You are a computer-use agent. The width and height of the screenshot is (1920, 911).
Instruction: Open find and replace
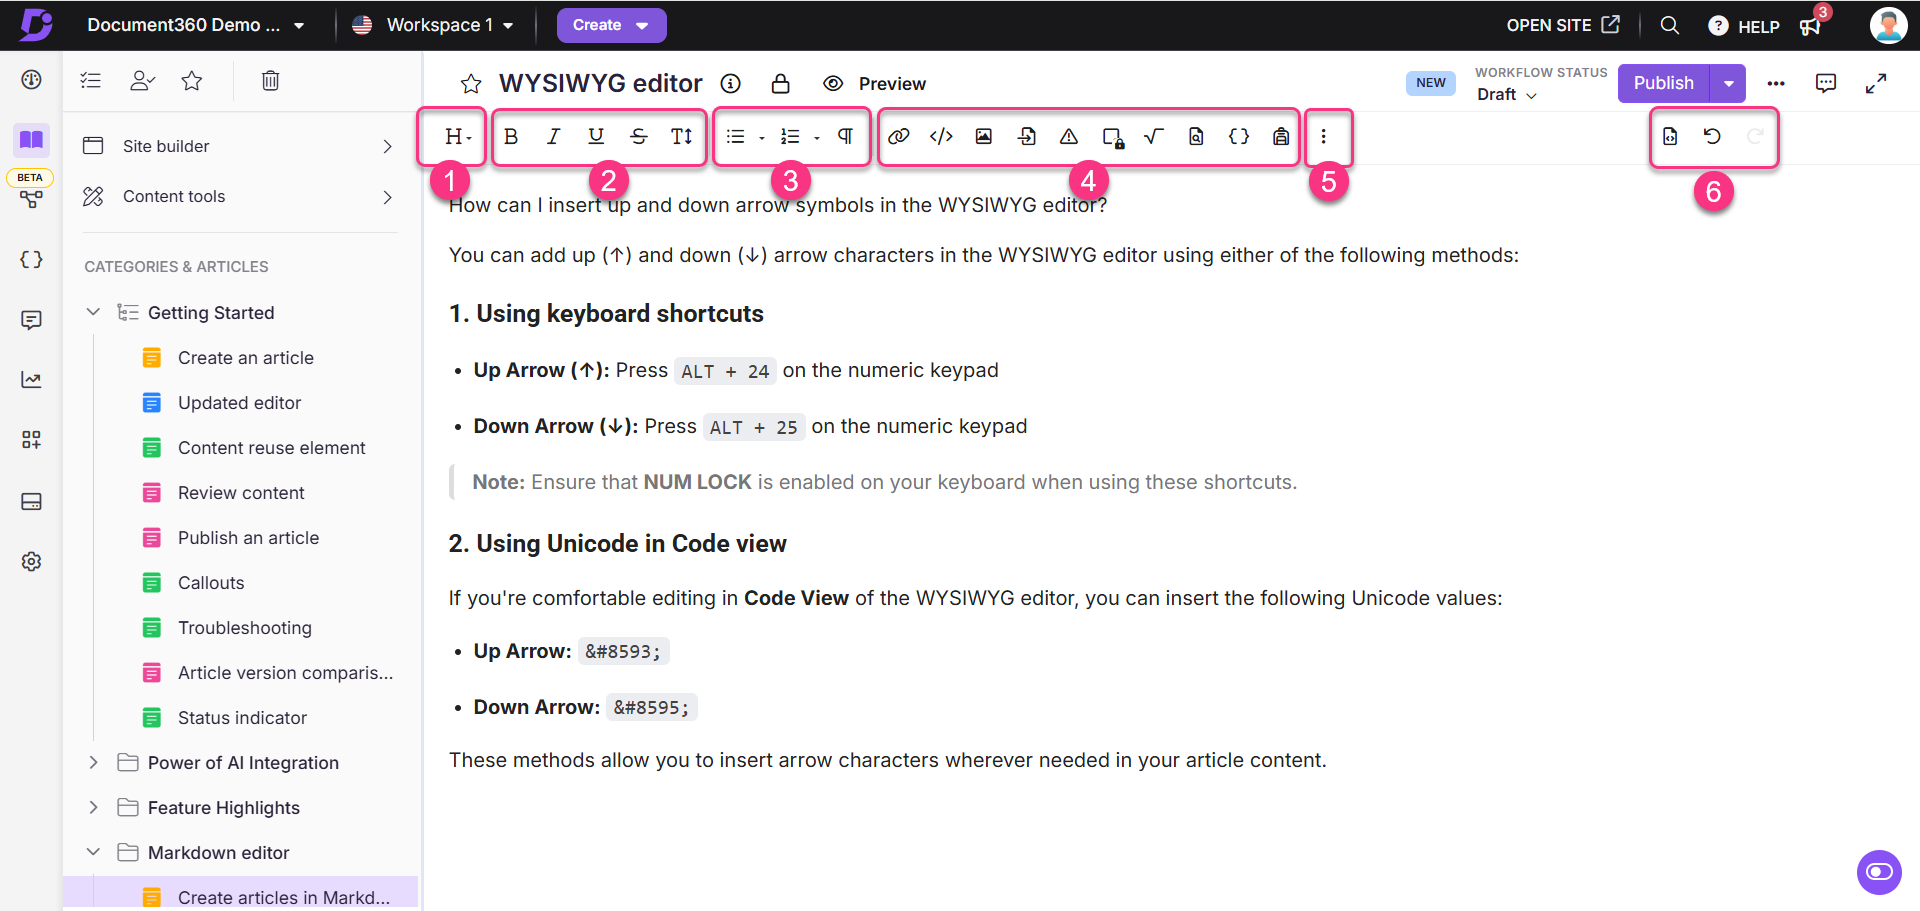[x=1196, y=137]
